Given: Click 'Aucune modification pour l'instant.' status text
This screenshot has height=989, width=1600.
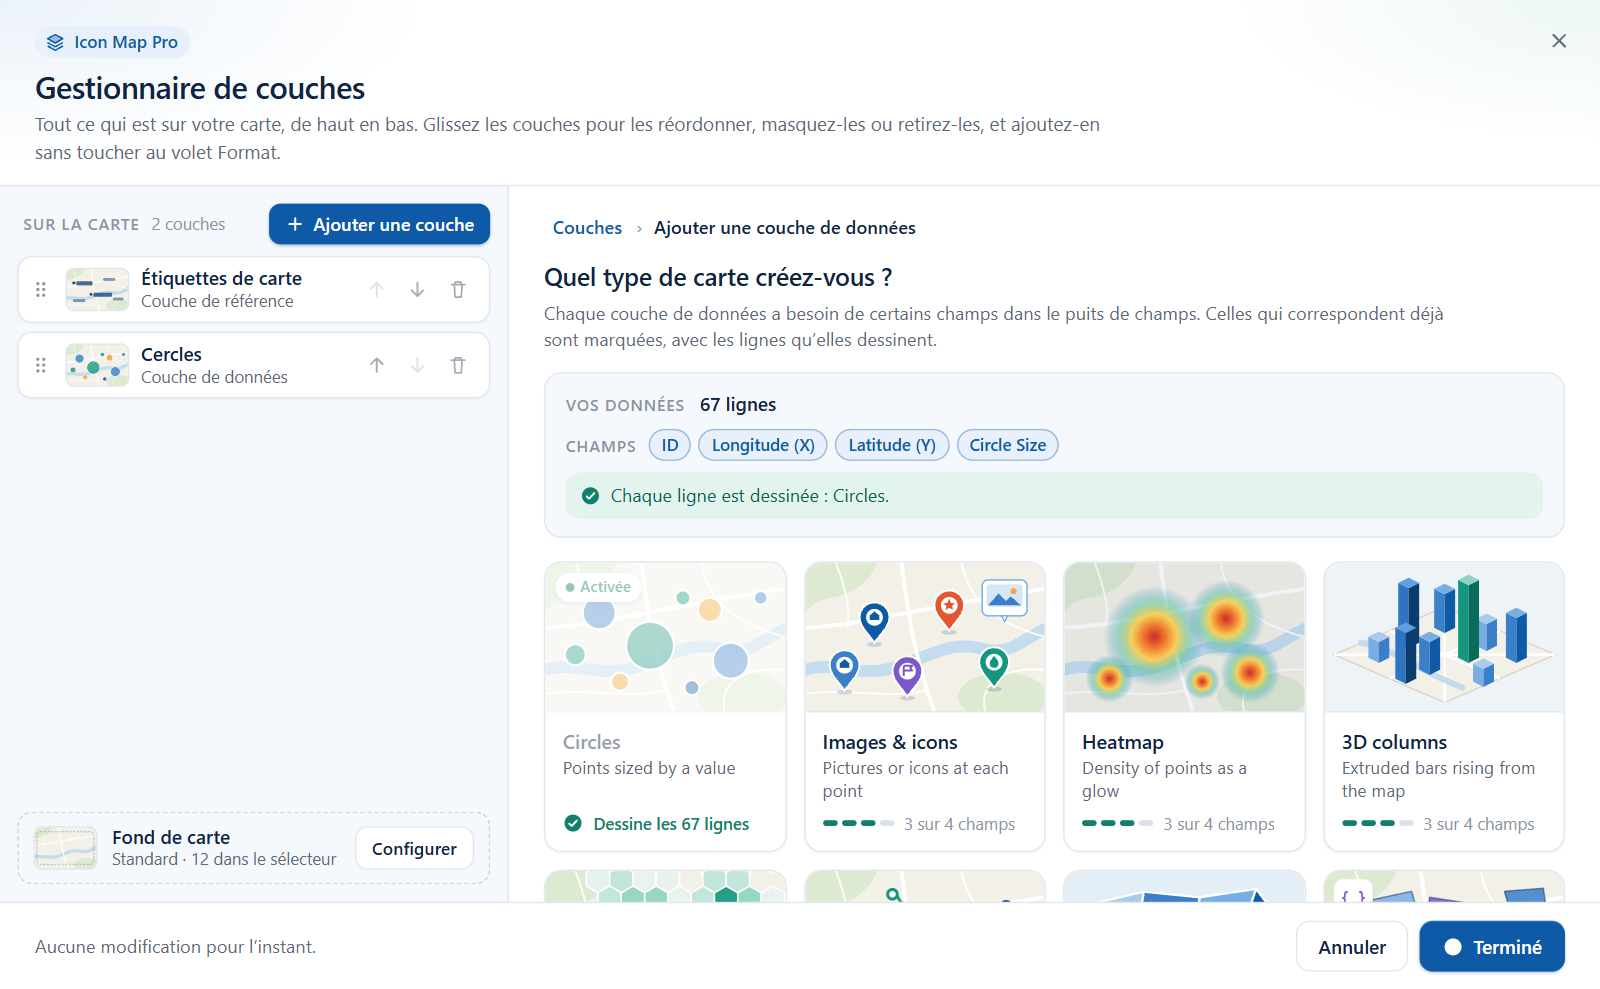Looking at the screenshot, I should 176,947.
